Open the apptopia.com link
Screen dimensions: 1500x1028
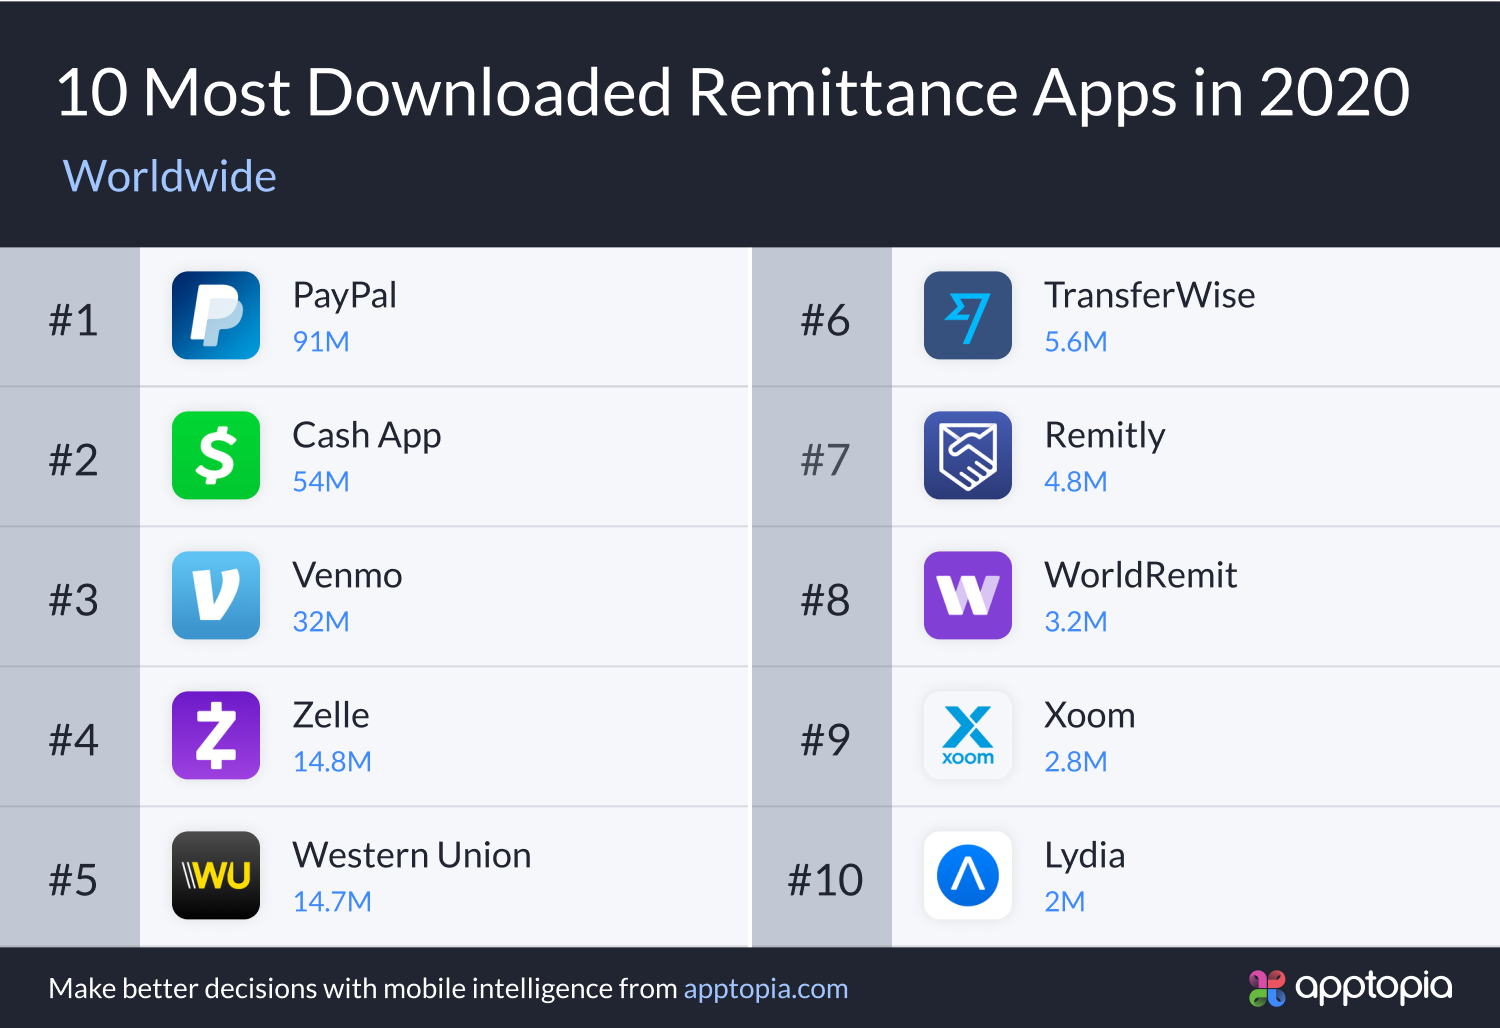coord(765,989)
